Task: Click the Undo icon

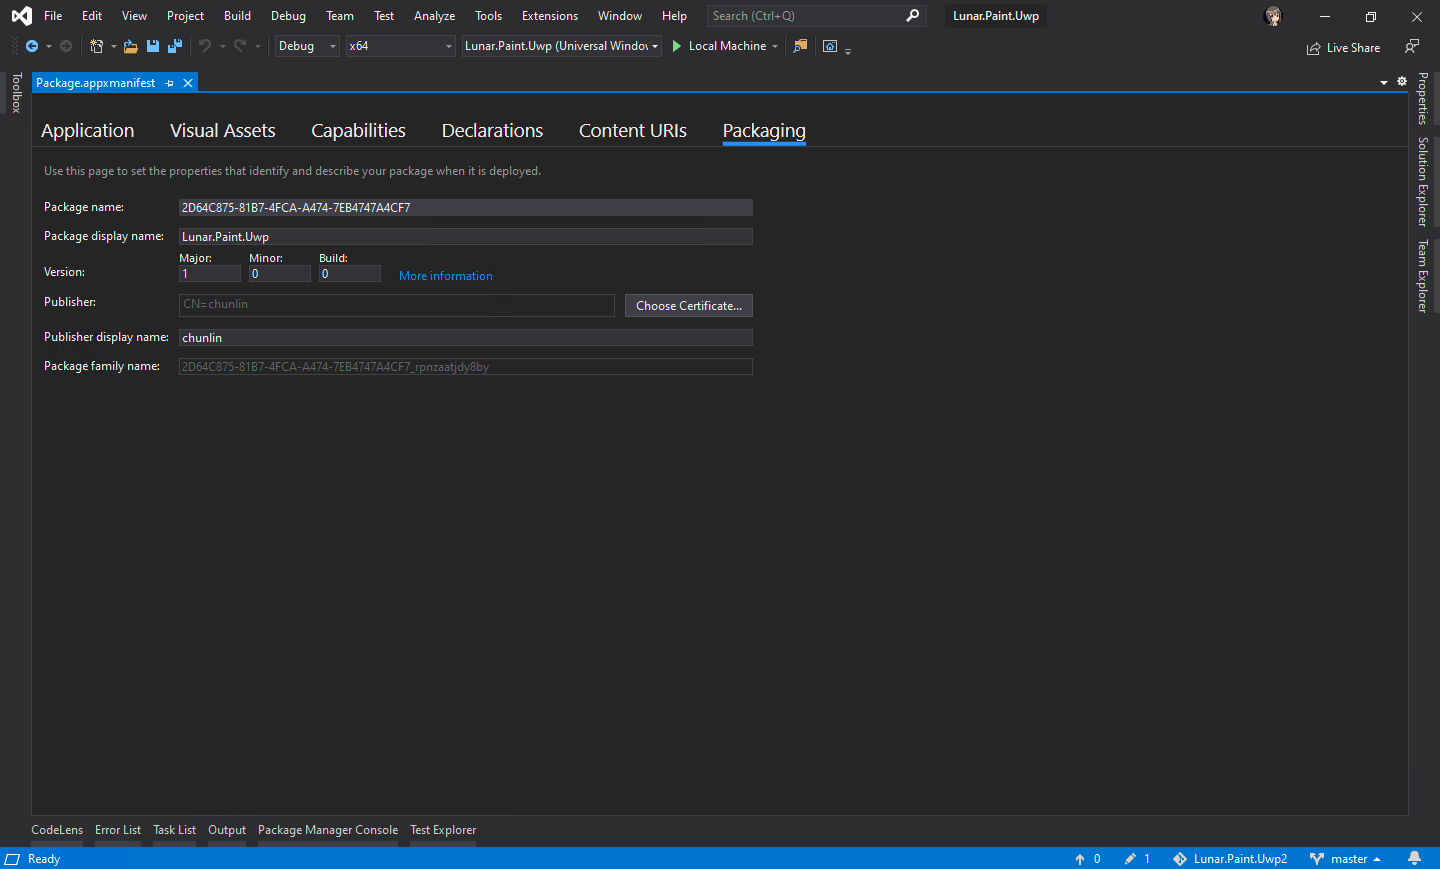Action: pos(204,46)
